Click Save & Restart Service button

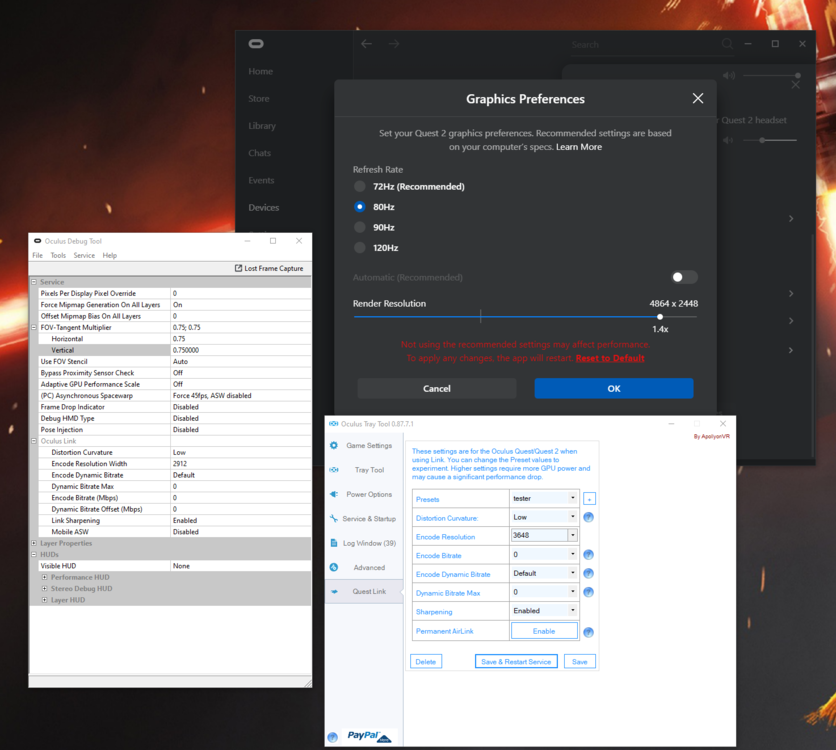(x=516, y=662)
